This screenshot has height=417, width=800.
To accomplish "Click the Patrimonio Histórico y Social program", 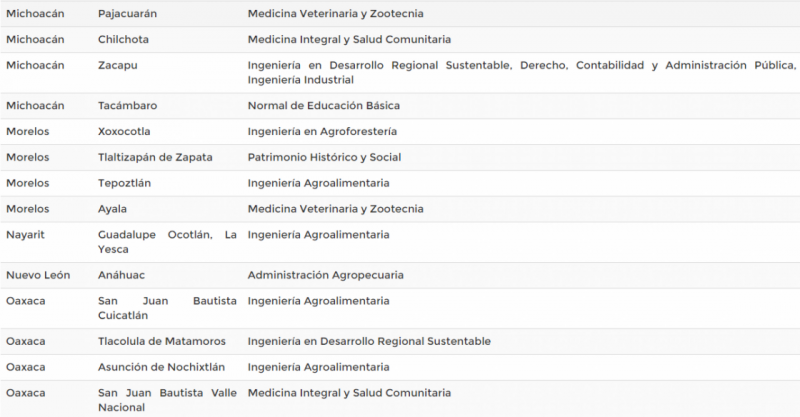I will [x=324, y=157].
